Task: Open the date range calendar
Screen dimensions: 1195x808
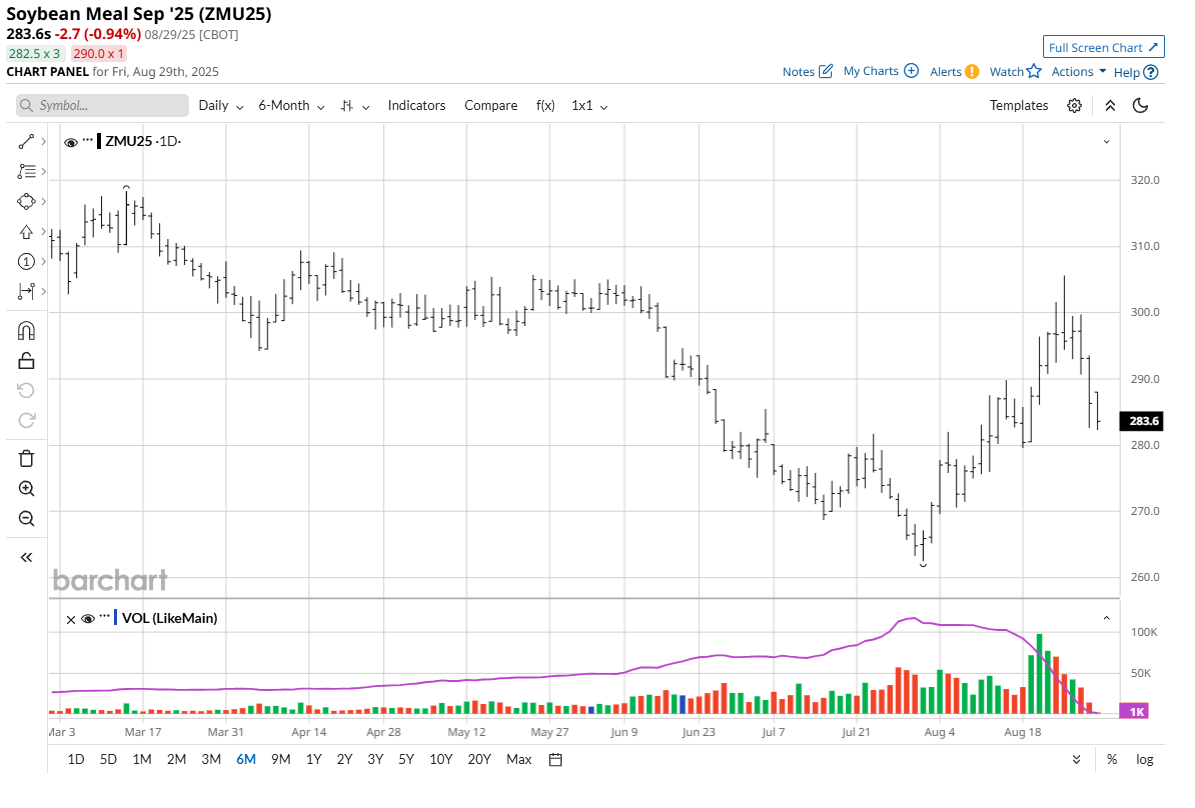Action: pyautogui.click(x=556, y=760)
